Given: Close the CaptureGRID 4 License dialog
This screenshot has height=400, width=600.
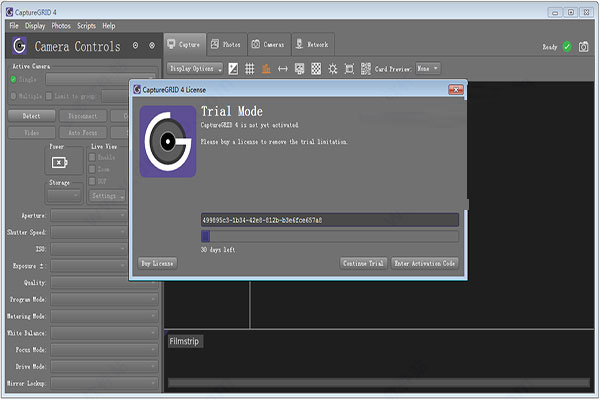Looking at the screenshot, I should (x=456, y=90).
